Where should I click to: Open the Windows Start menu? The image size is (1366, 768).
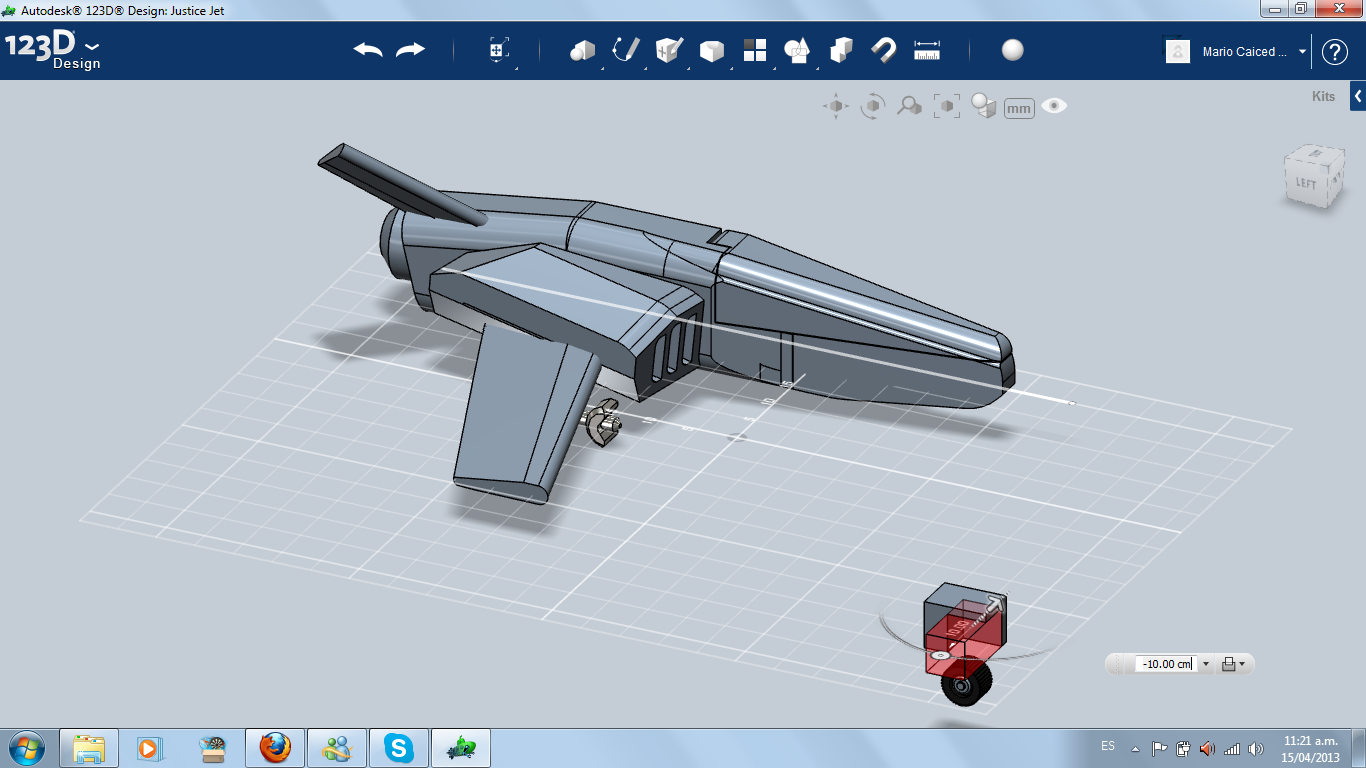coord(26,747)
